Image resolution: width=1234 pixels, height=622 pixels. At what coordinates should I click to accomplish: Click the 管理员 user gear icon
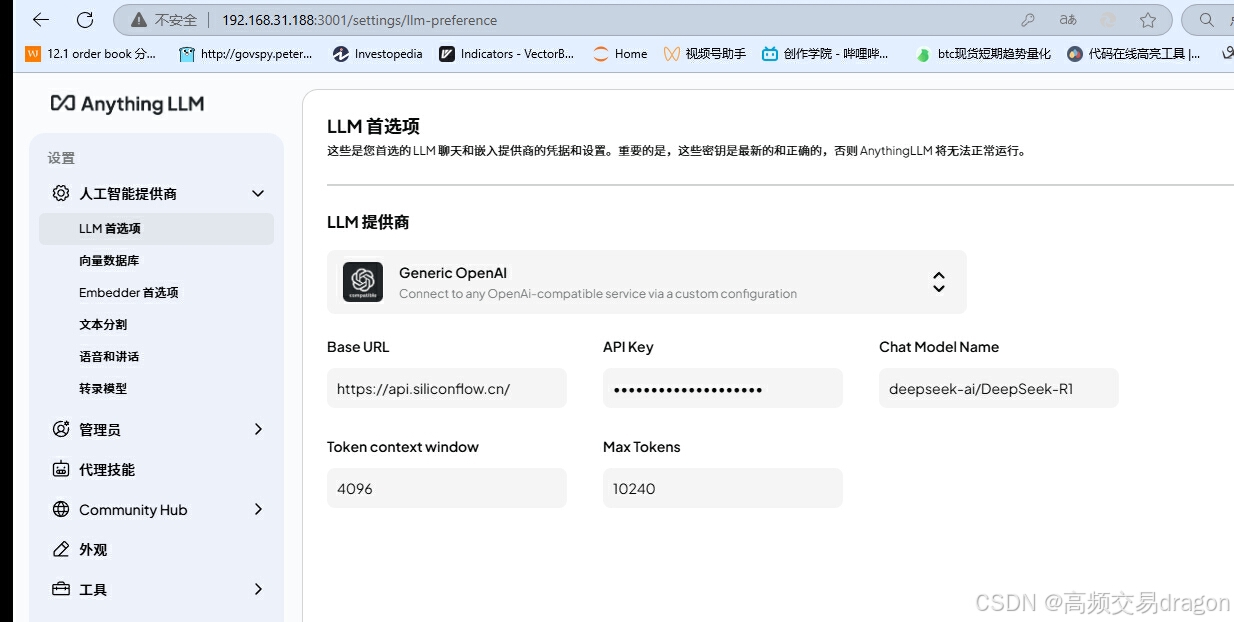61,429
